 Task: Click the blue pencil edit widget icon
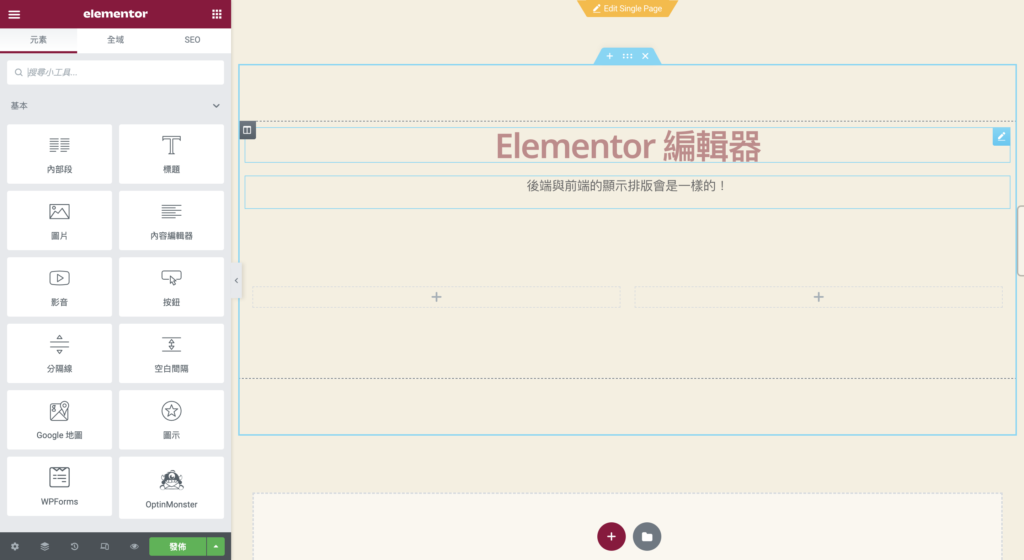tap(1001, 136)
